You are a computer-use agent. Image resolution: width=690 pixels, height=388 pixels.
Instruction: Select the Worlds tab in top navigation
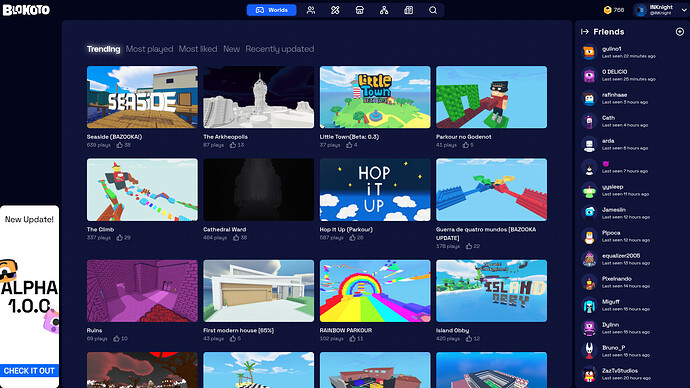click(x=272, y=10)
